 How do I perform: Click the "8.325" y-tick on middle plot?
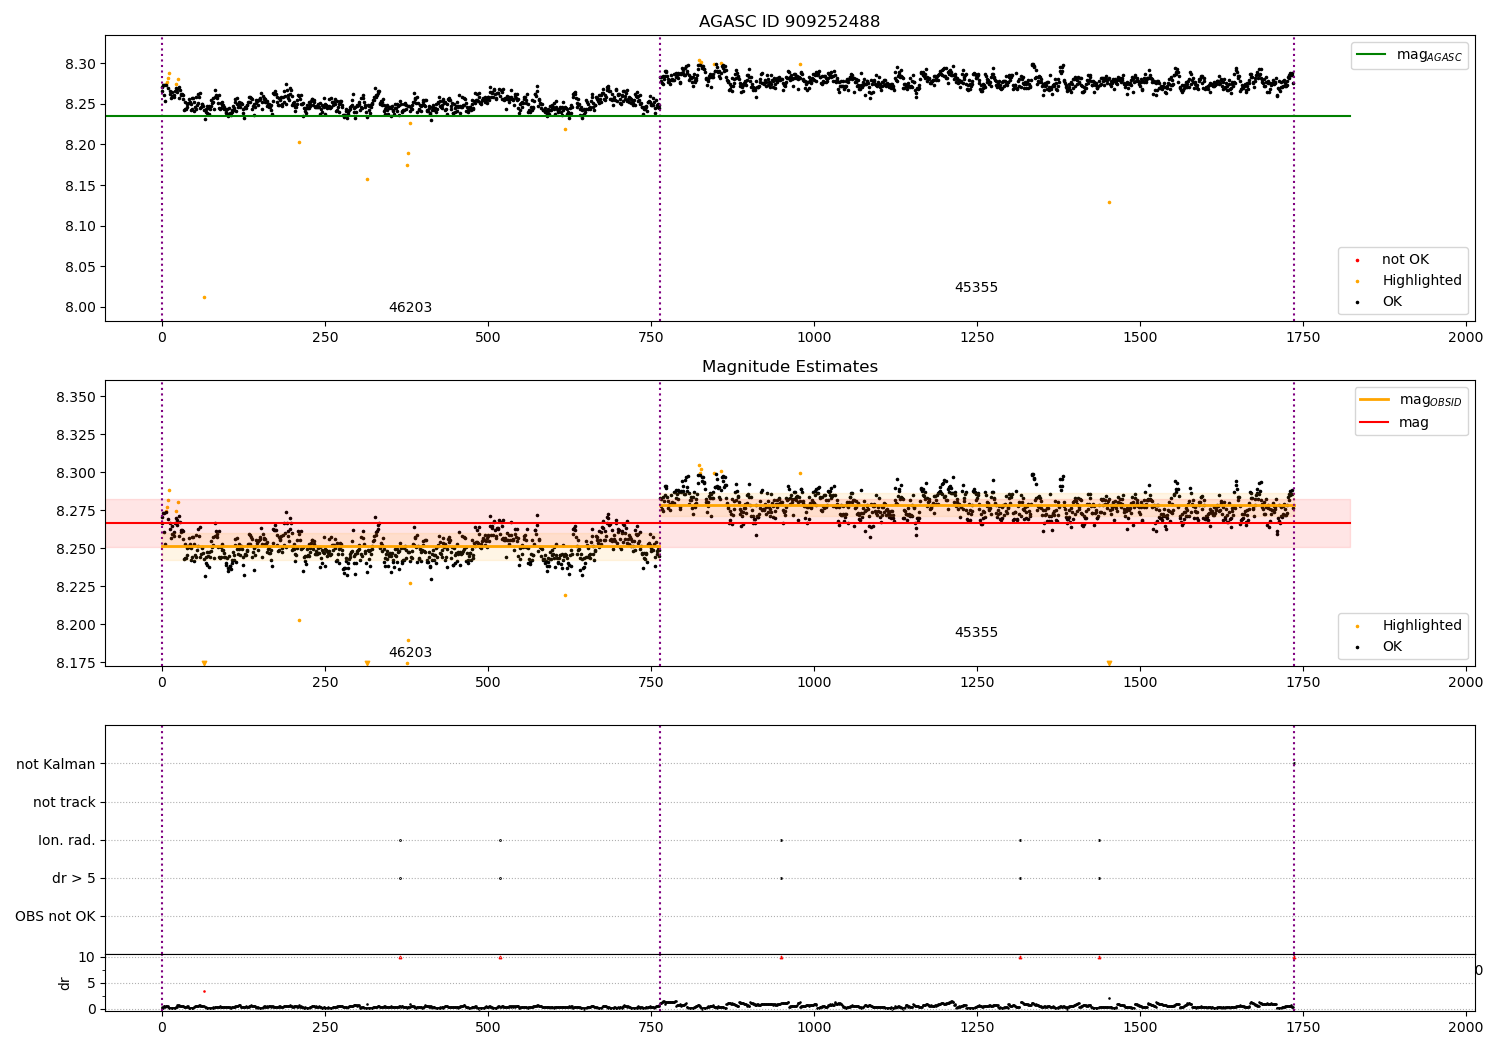click(x=76, y=436)
